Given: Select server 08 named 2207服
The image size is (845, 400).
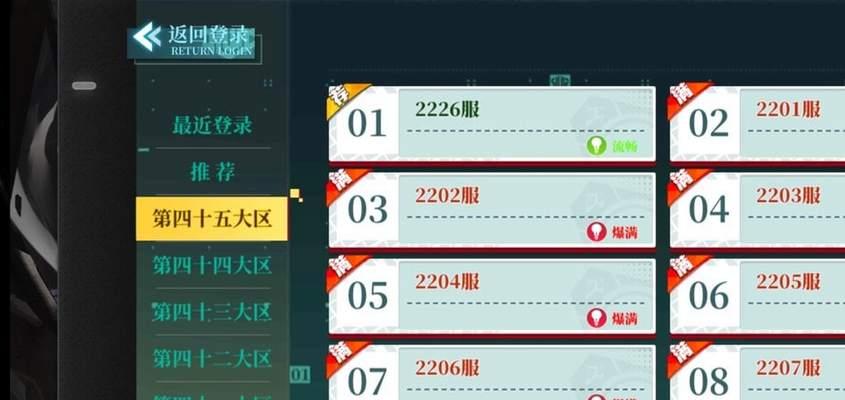Looking at the screenshot, I should click(x=757, y=373).
